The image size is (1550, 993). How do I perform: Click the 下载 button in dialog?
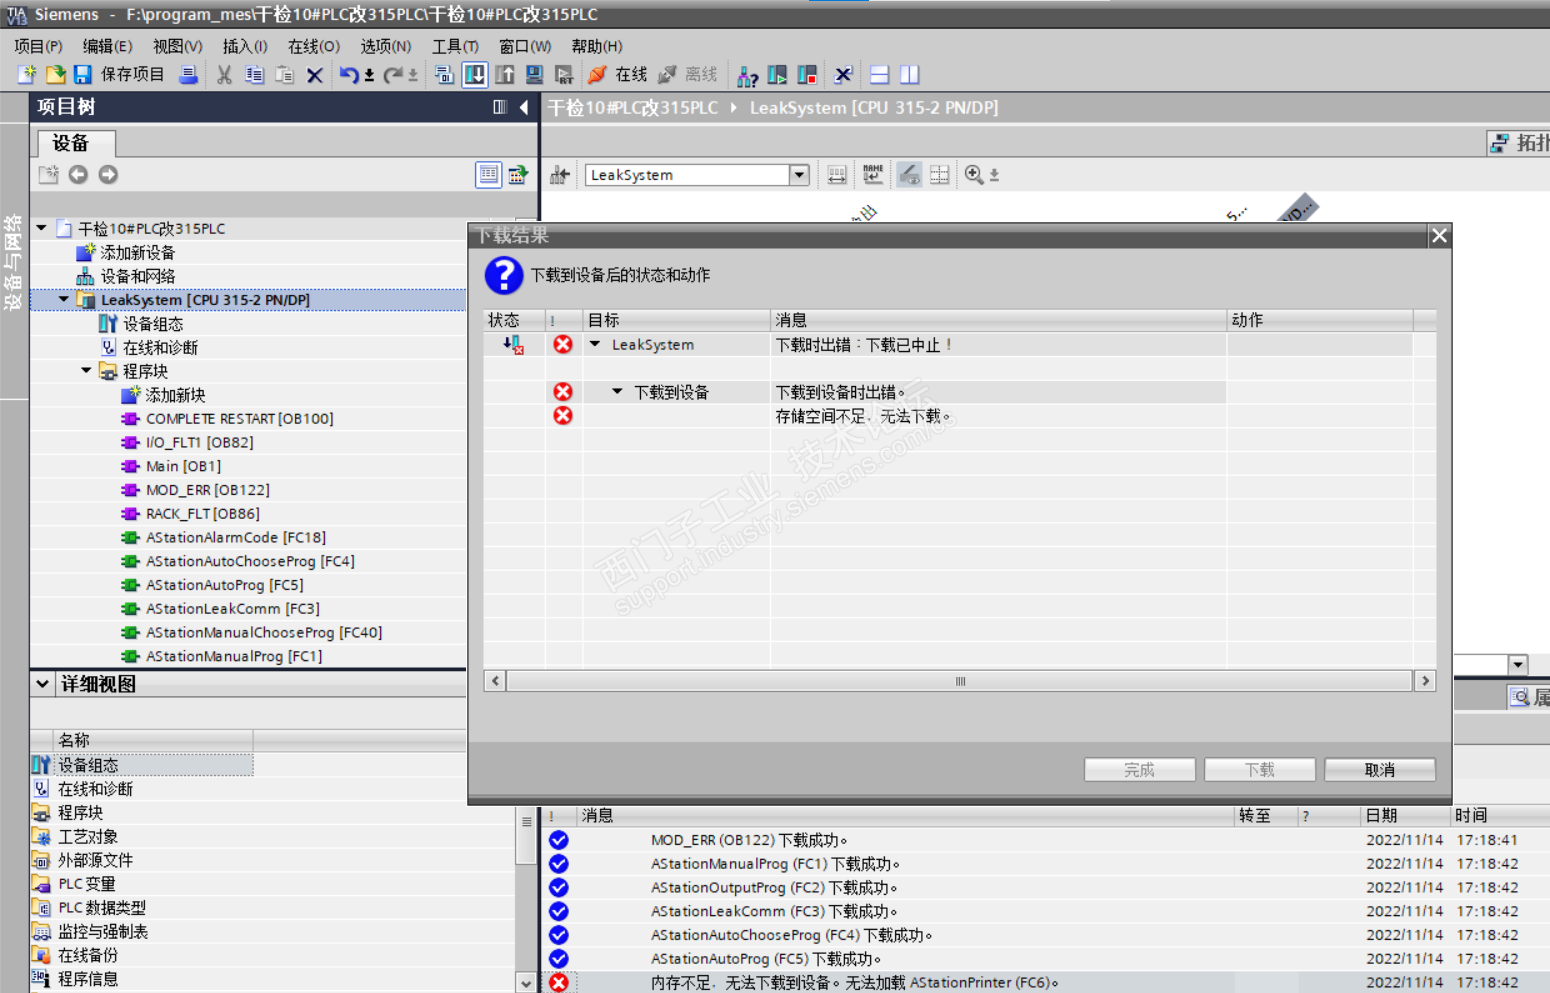(1260, 769)
